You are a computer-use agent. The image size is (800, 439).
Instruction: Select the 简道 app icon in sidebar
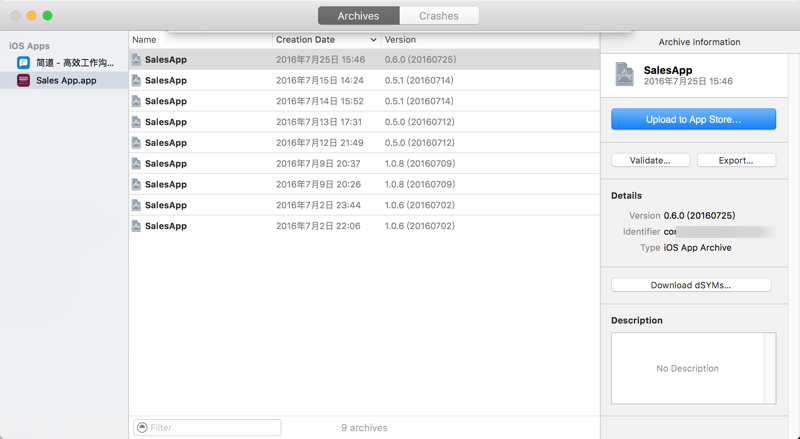coord(23,63)
